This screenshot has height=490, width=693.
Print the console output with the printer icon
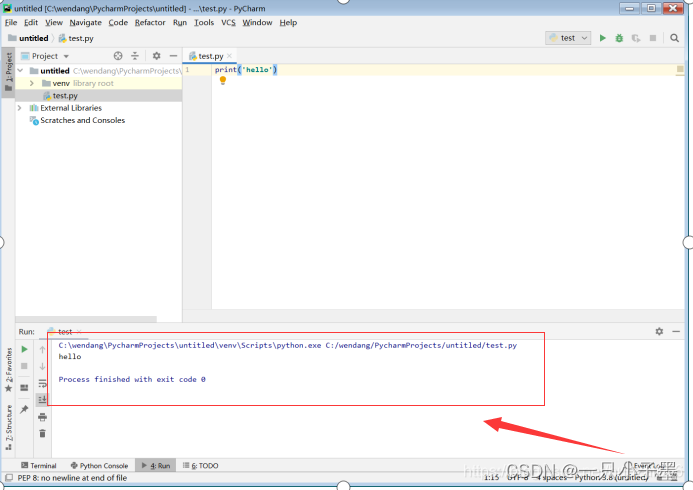coord(42,417)
